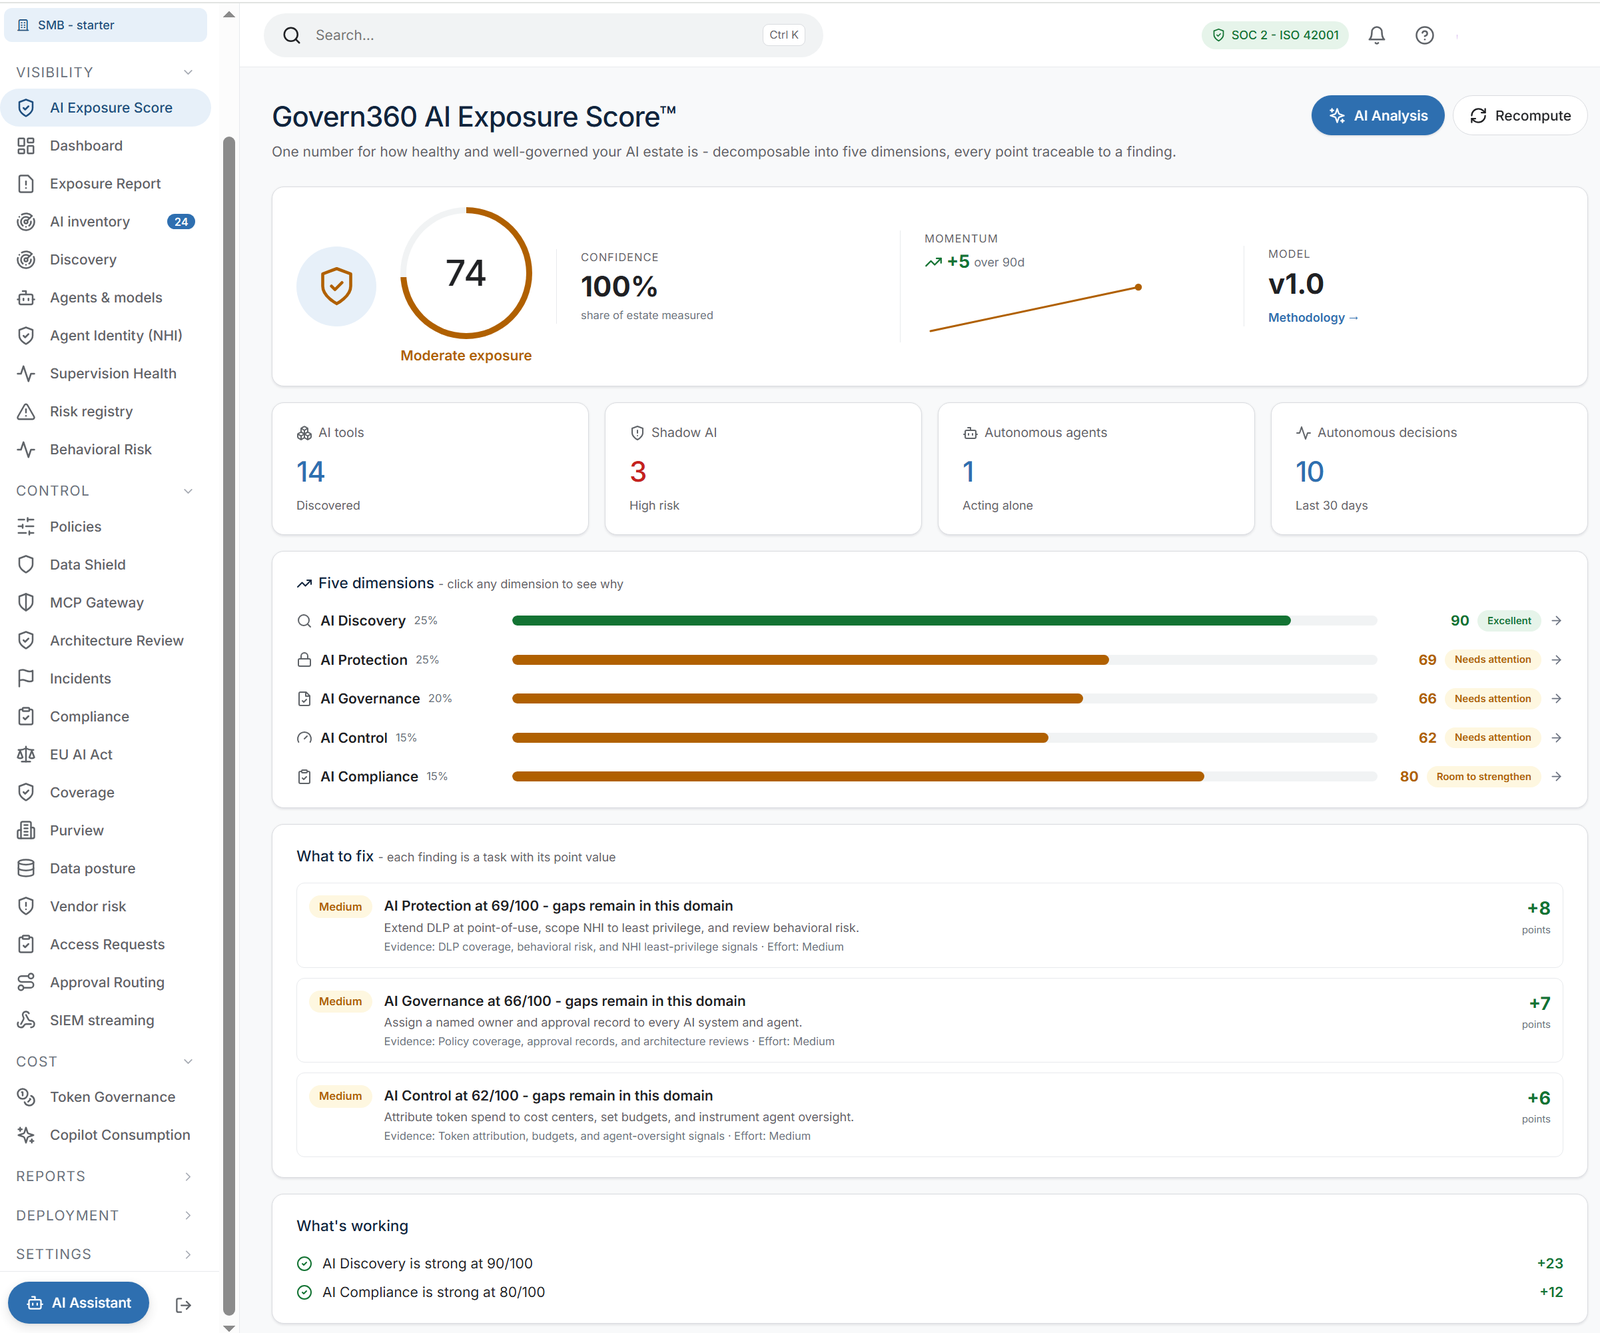The height and width of the screenshot is (1333, 1600).
Task: Click the momentum trend chart
Action: [x=1036, y=309]
